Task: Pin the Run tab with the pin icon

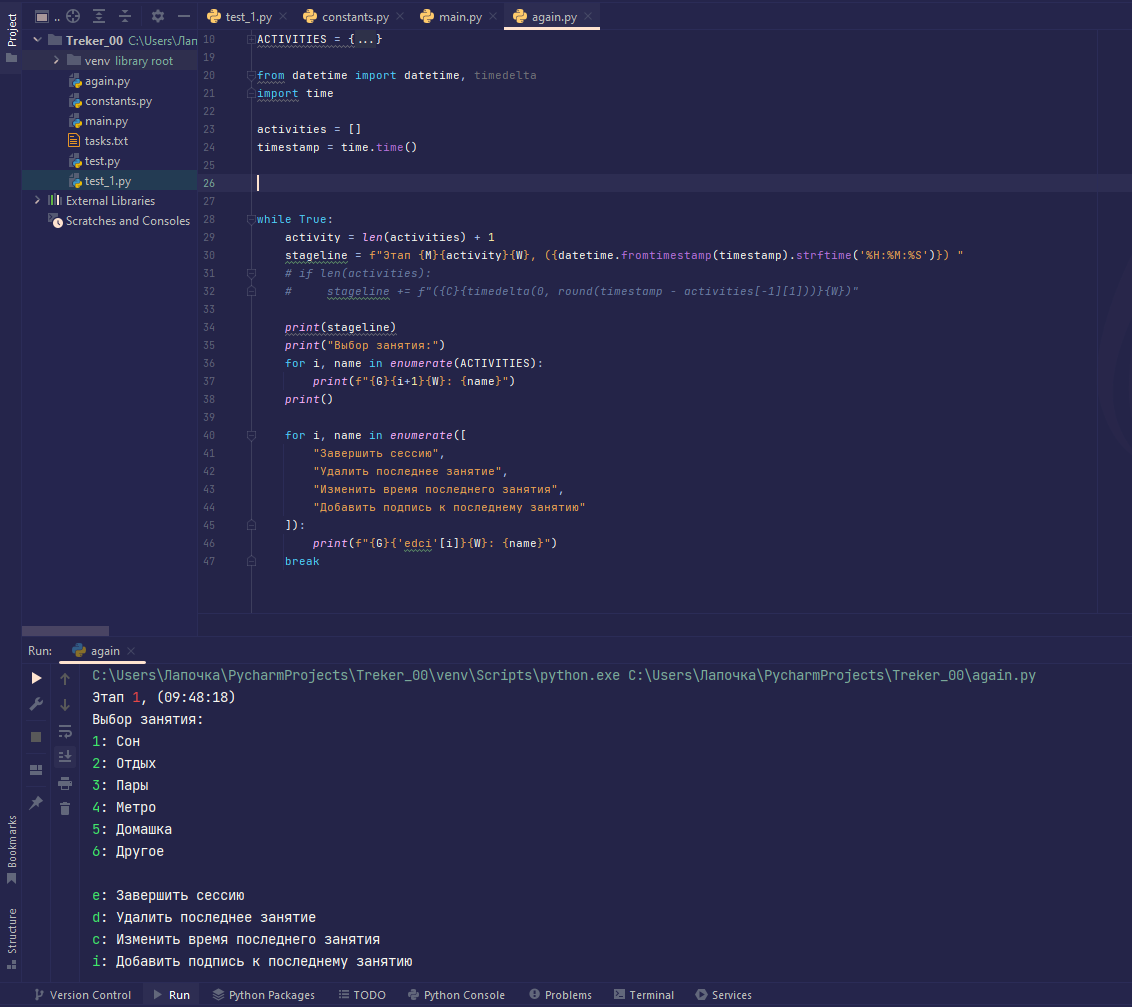Action: tap(36, 803)
